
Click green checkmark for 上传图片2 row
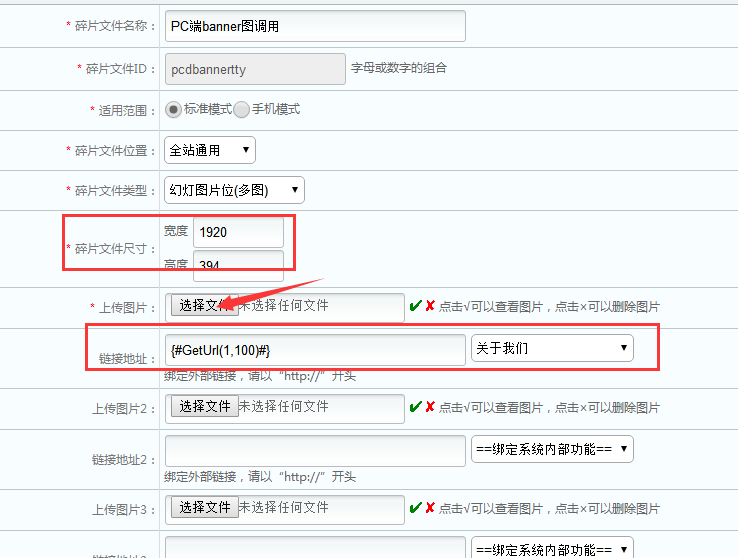click(x=415, y=407)
